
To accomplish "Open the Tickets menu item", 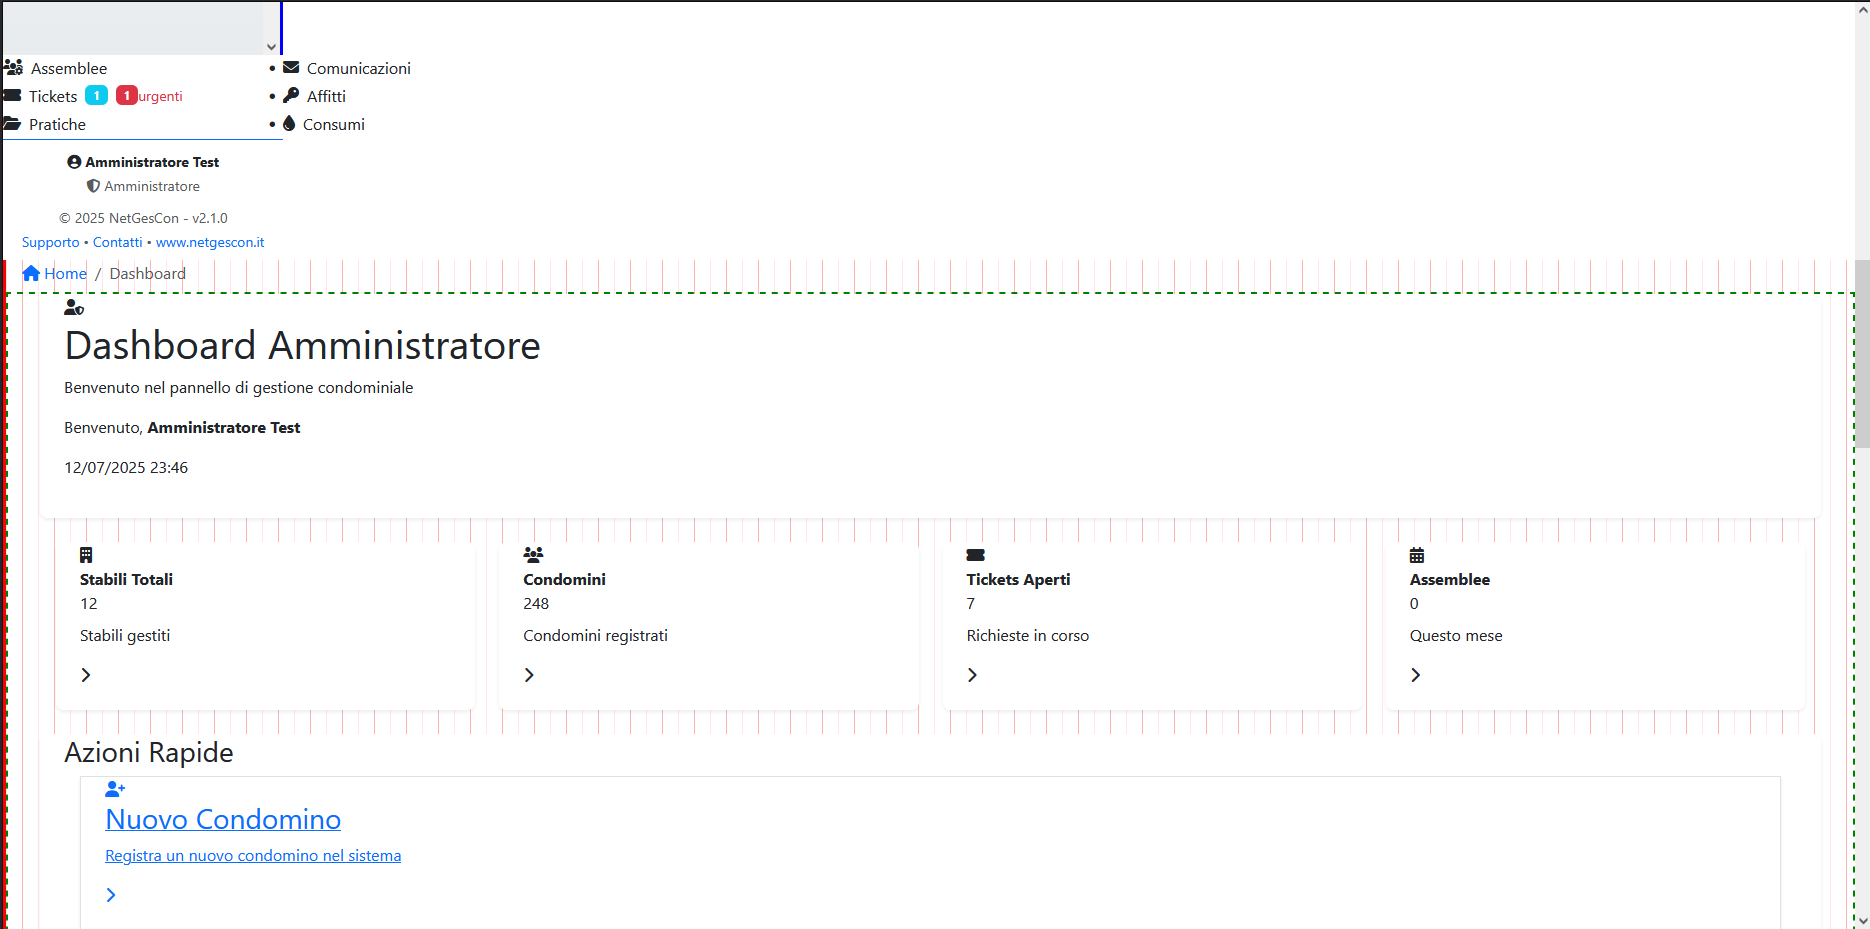I will (53, 96).
